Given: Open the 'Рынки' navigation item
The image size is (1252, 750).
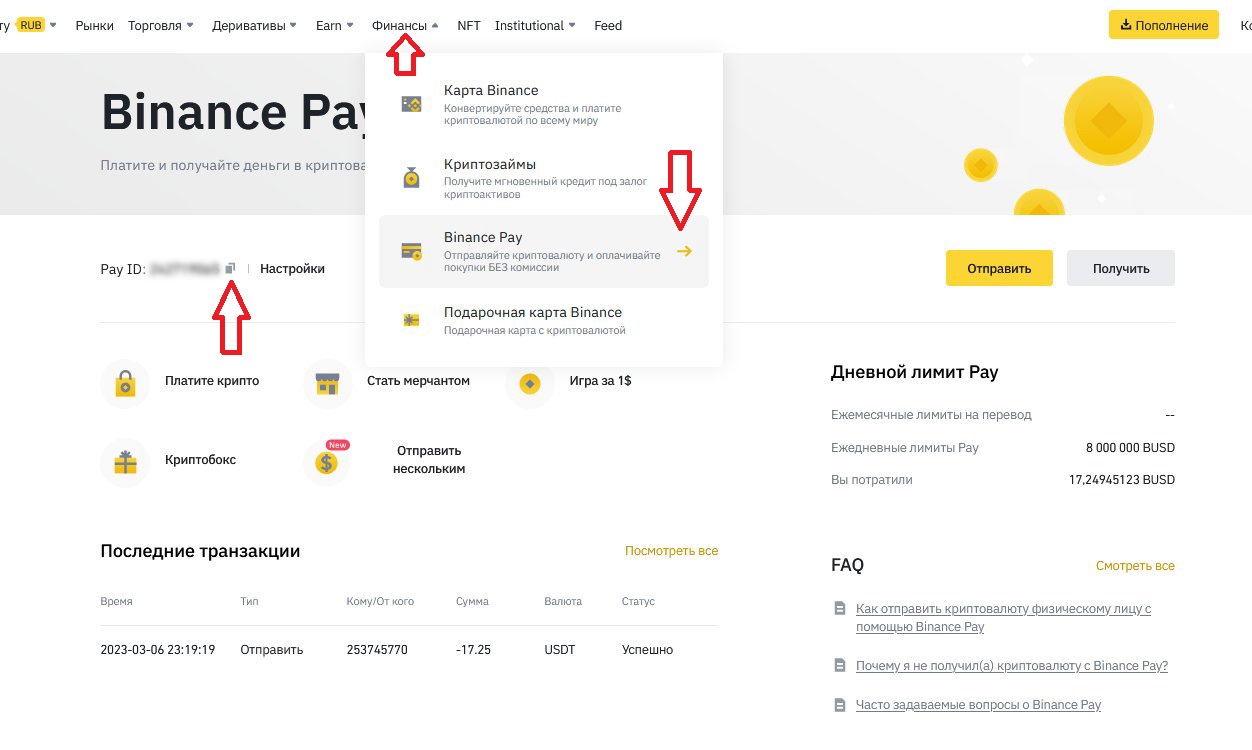Looking at the screenshot, I should (x=95, y=26).
